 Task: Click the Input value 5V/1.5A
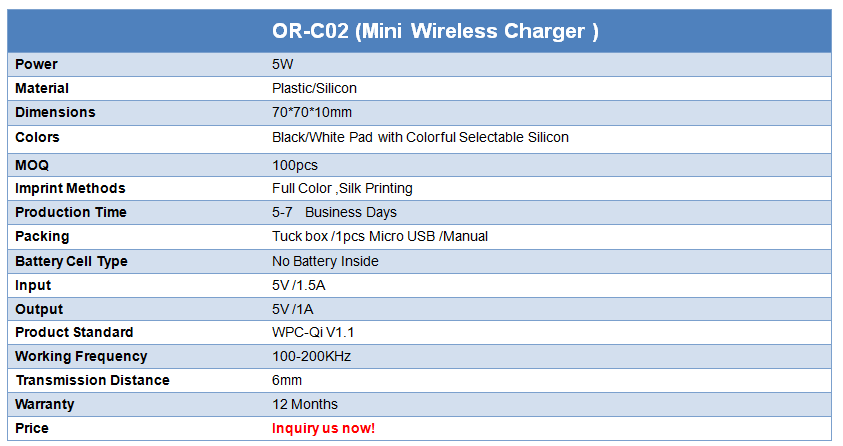tap(298, 285)
